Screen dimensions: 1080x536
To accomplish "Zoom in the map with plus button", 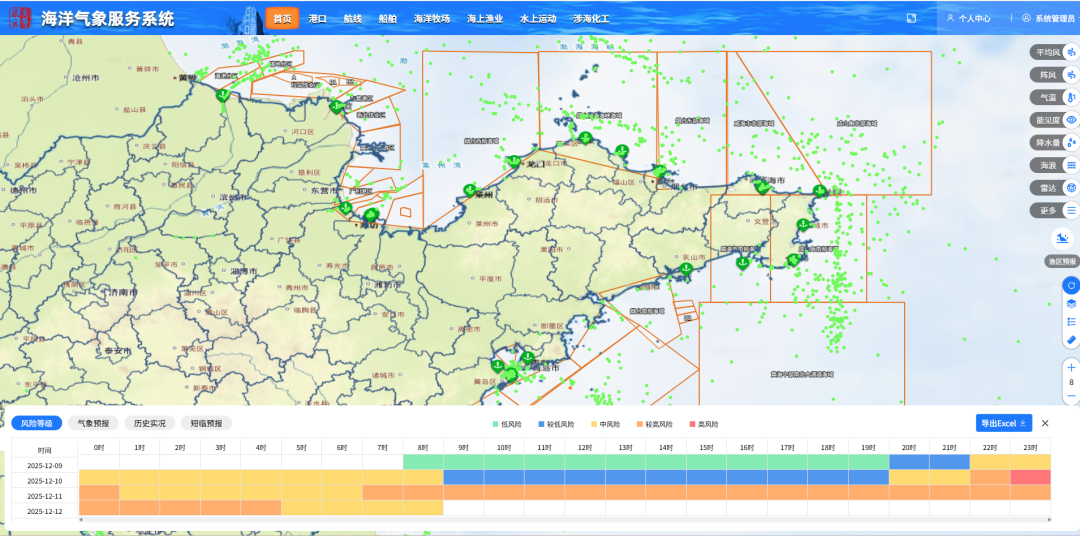I will (1071, 367).
